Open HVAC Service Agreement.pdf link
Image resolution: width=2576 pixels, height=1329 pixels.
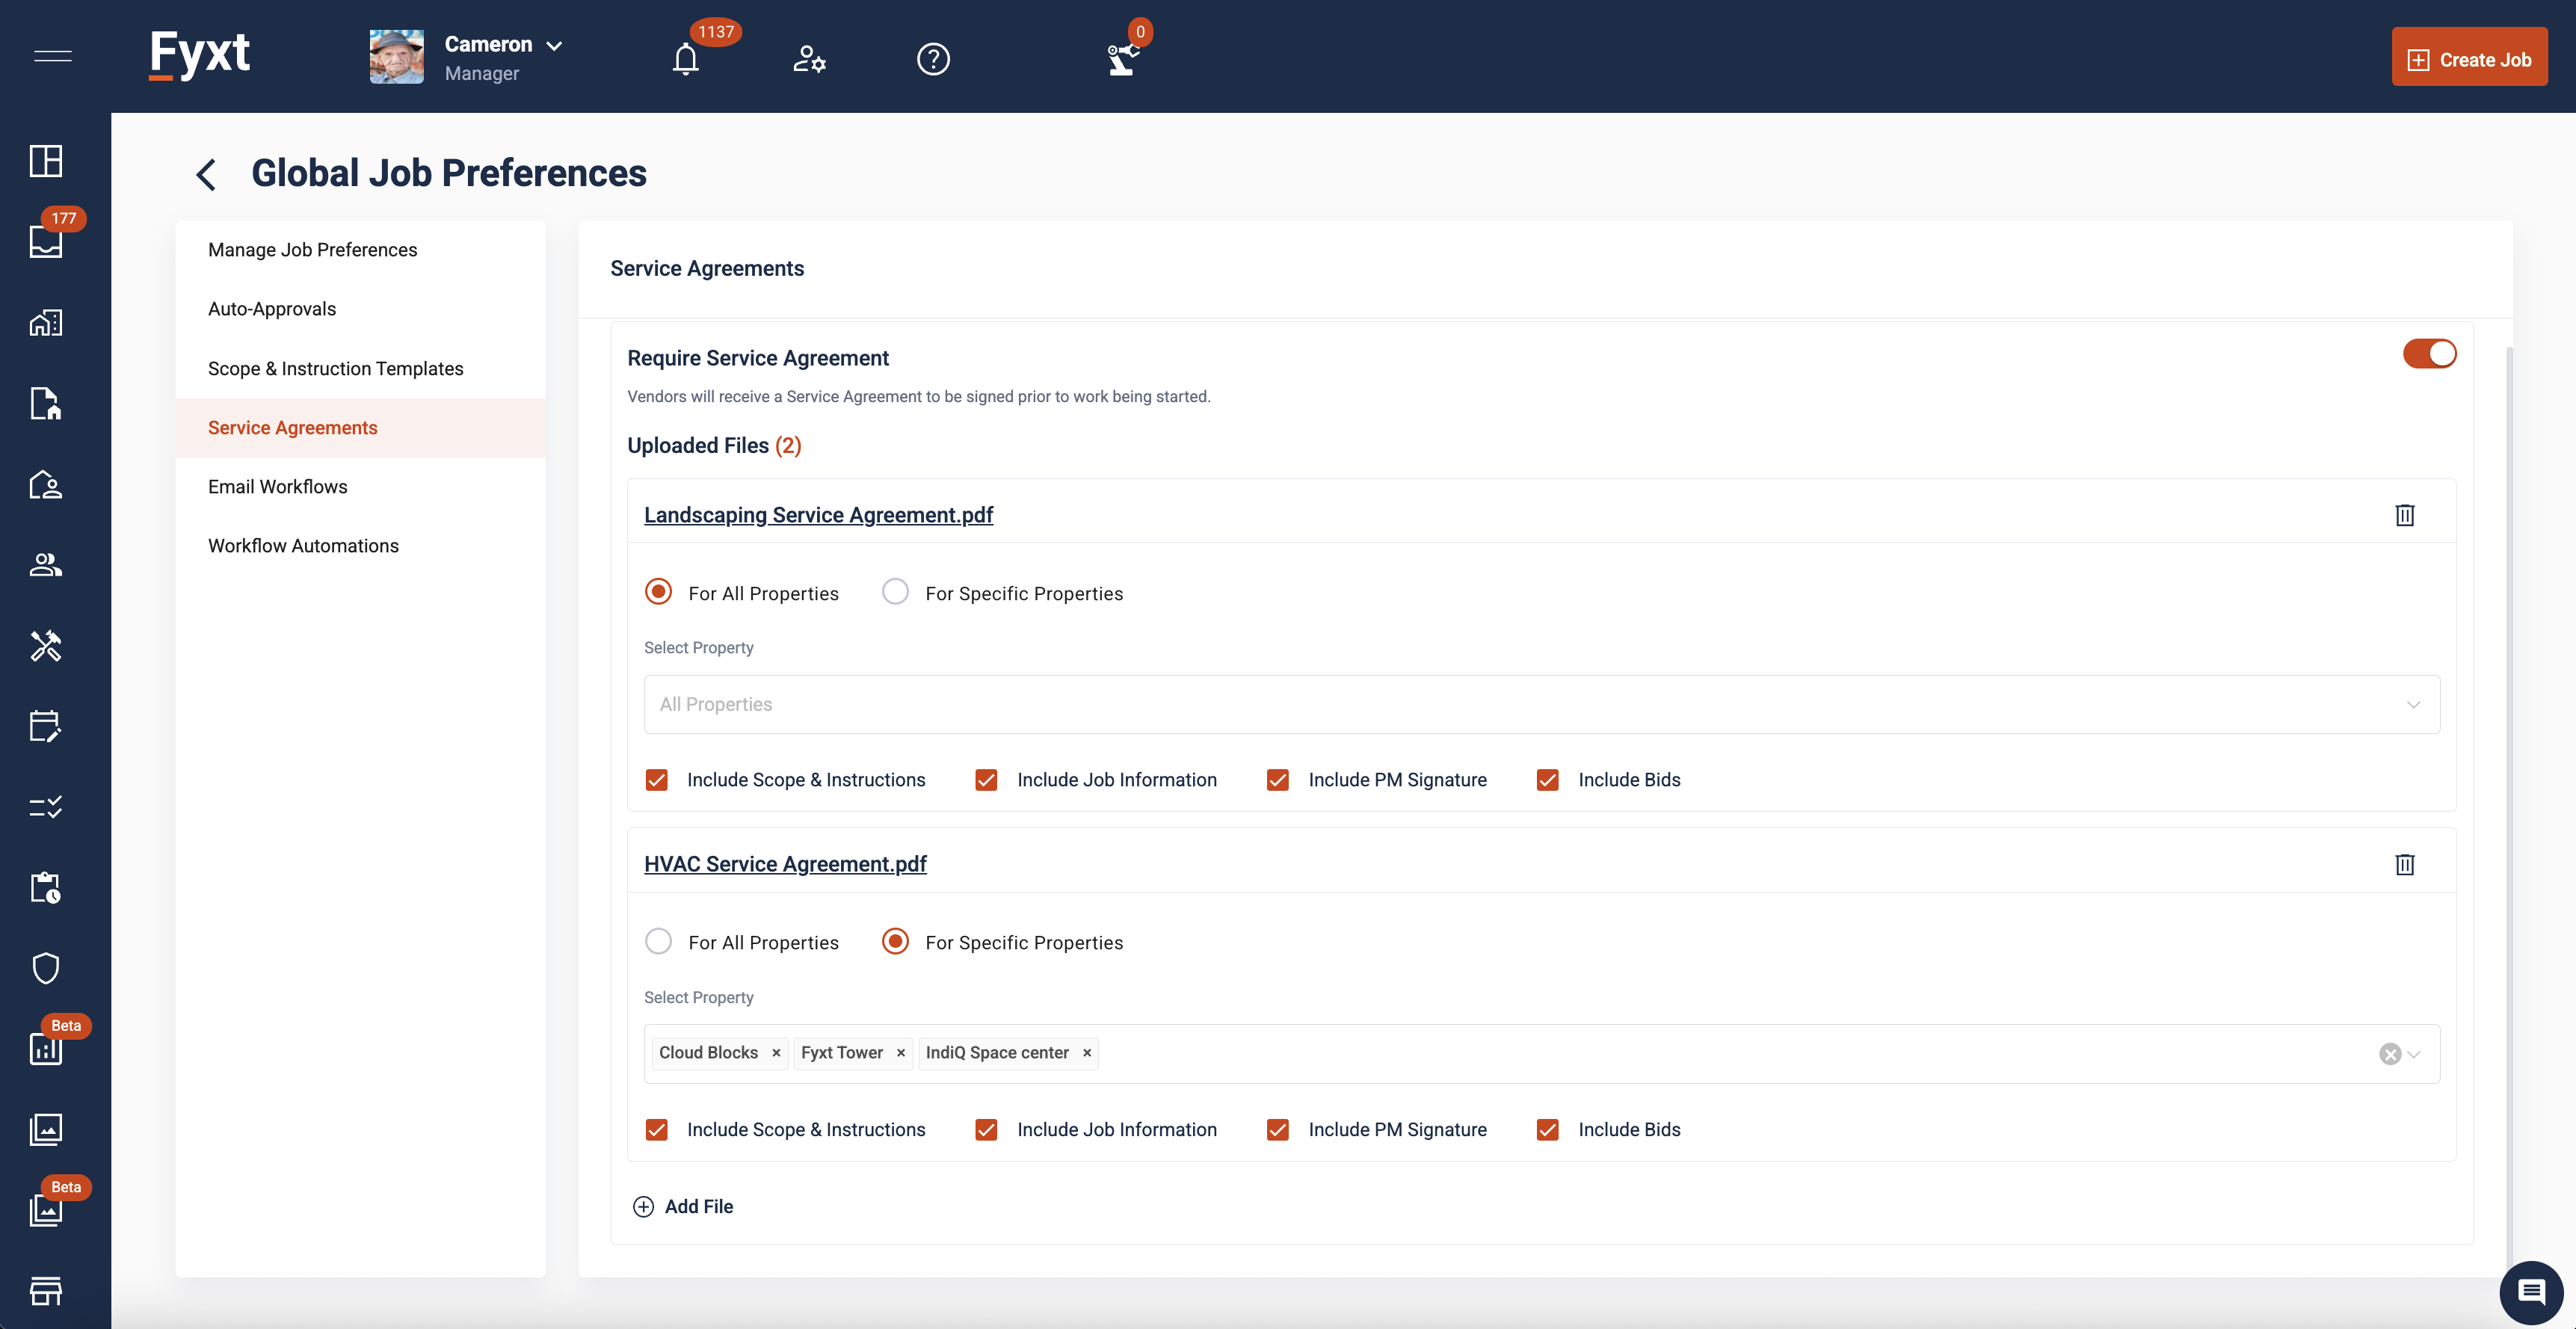(x=785, y=864)
